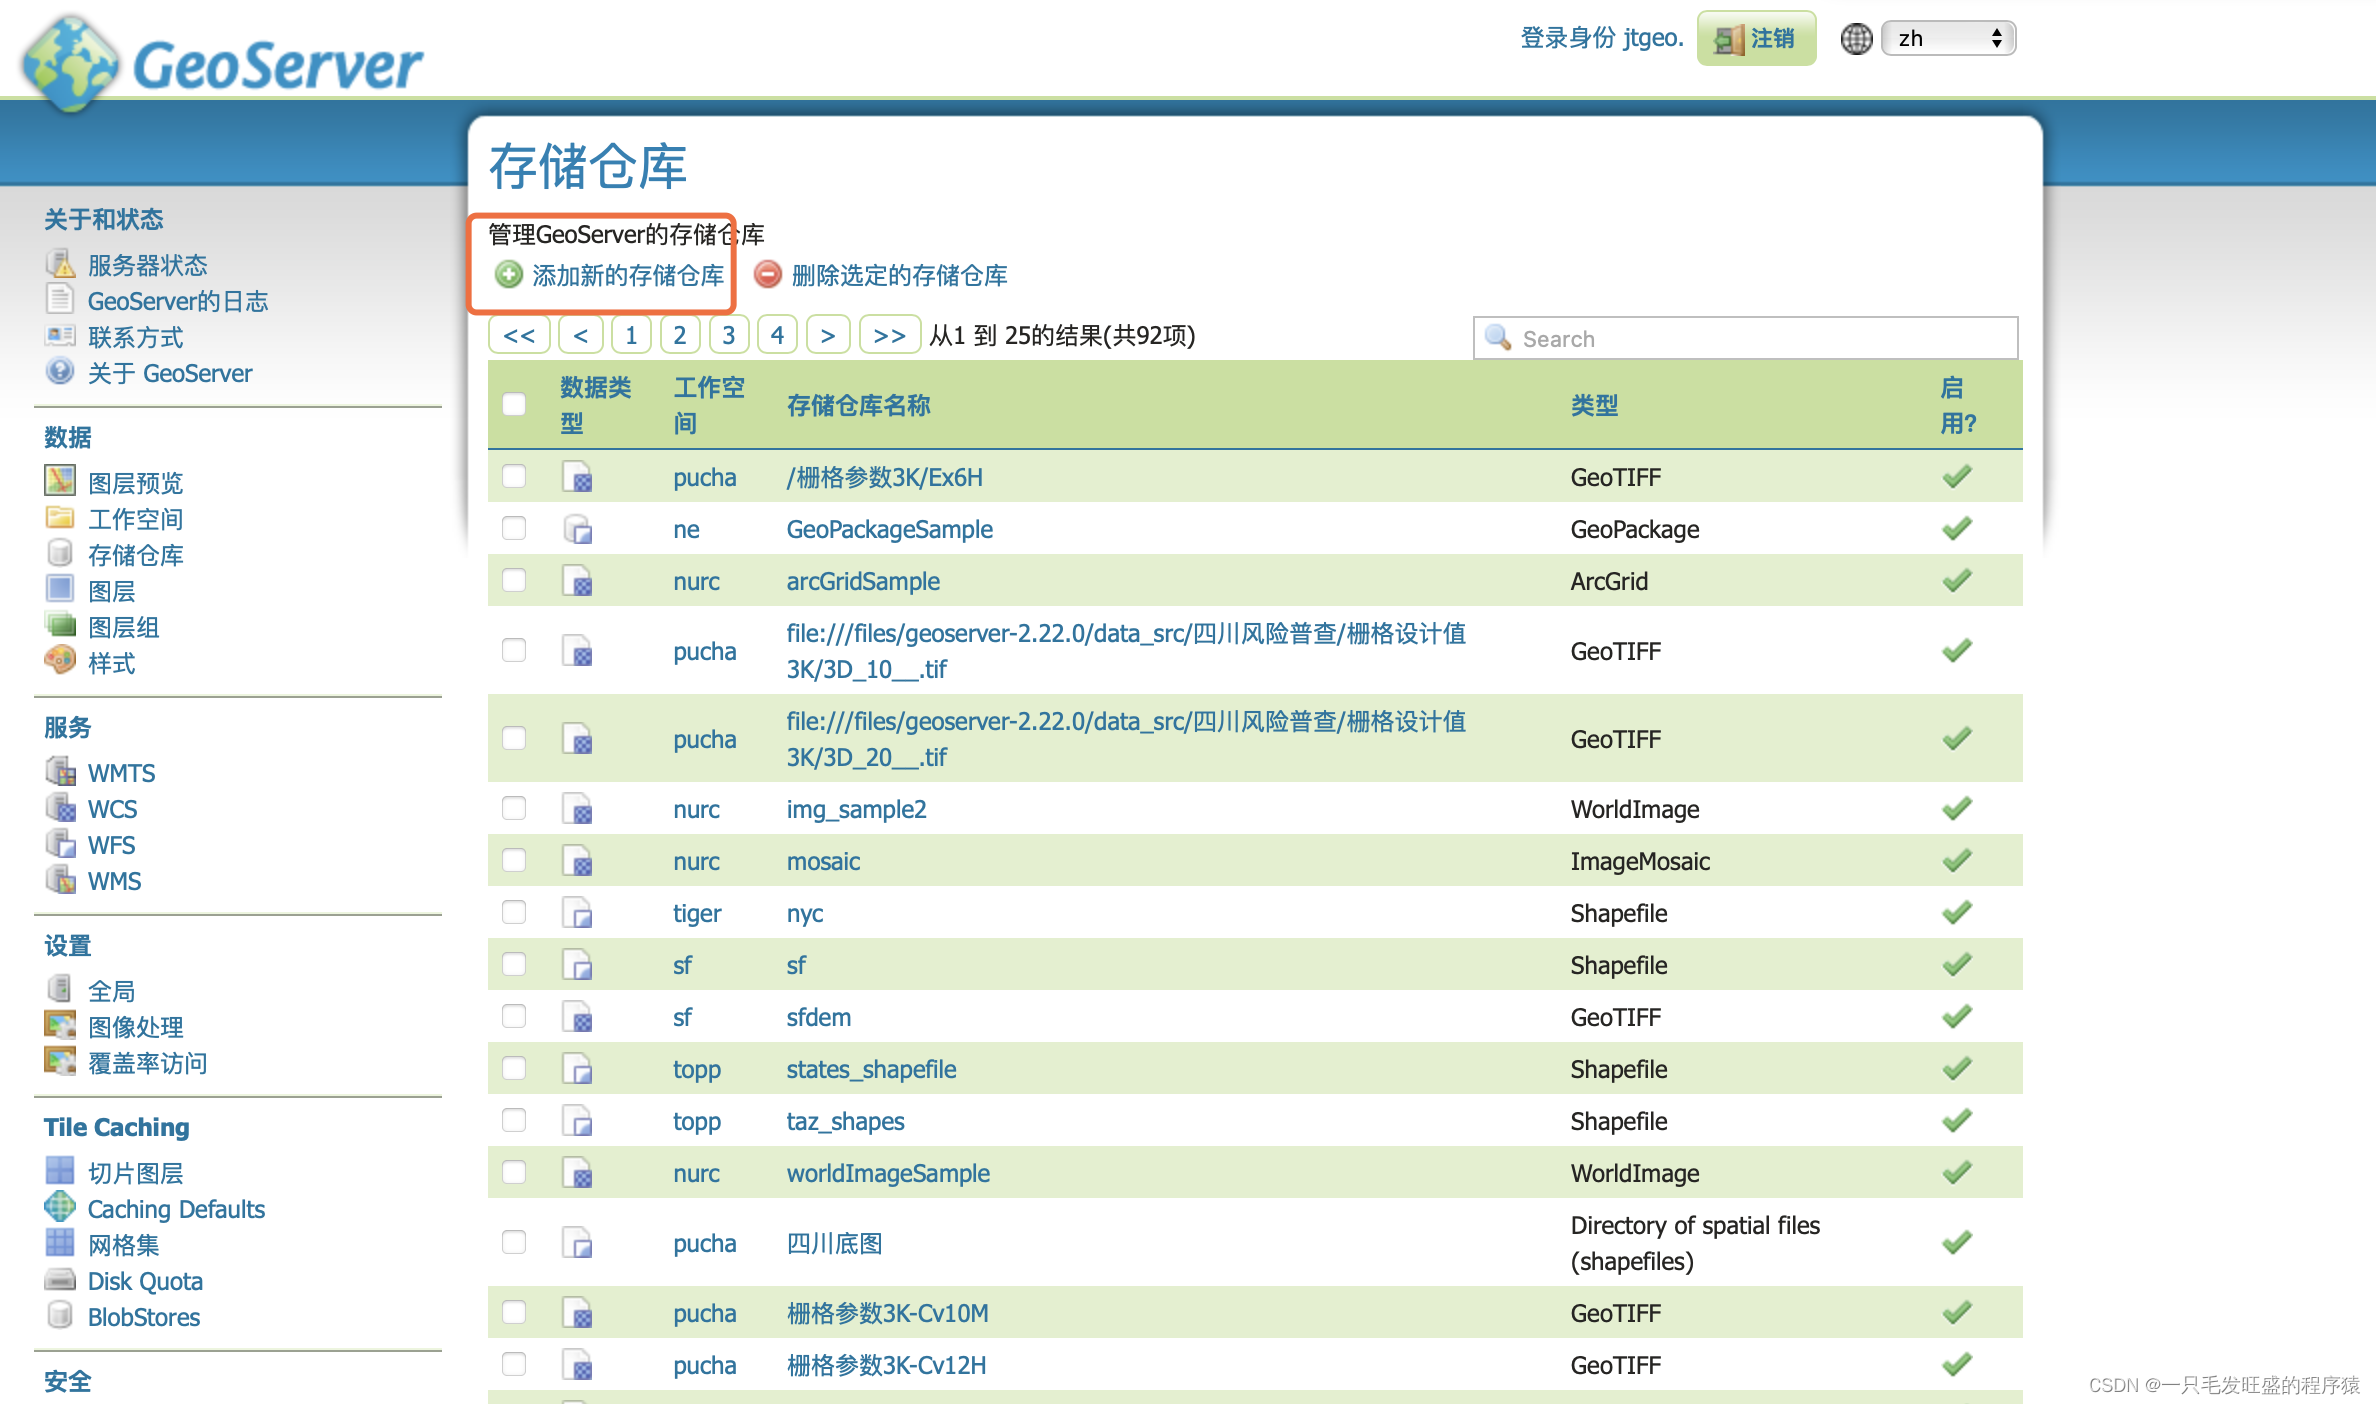
Task: Click the raster data-type icon on arcGridSample row
Action: [x=578, y=580]
